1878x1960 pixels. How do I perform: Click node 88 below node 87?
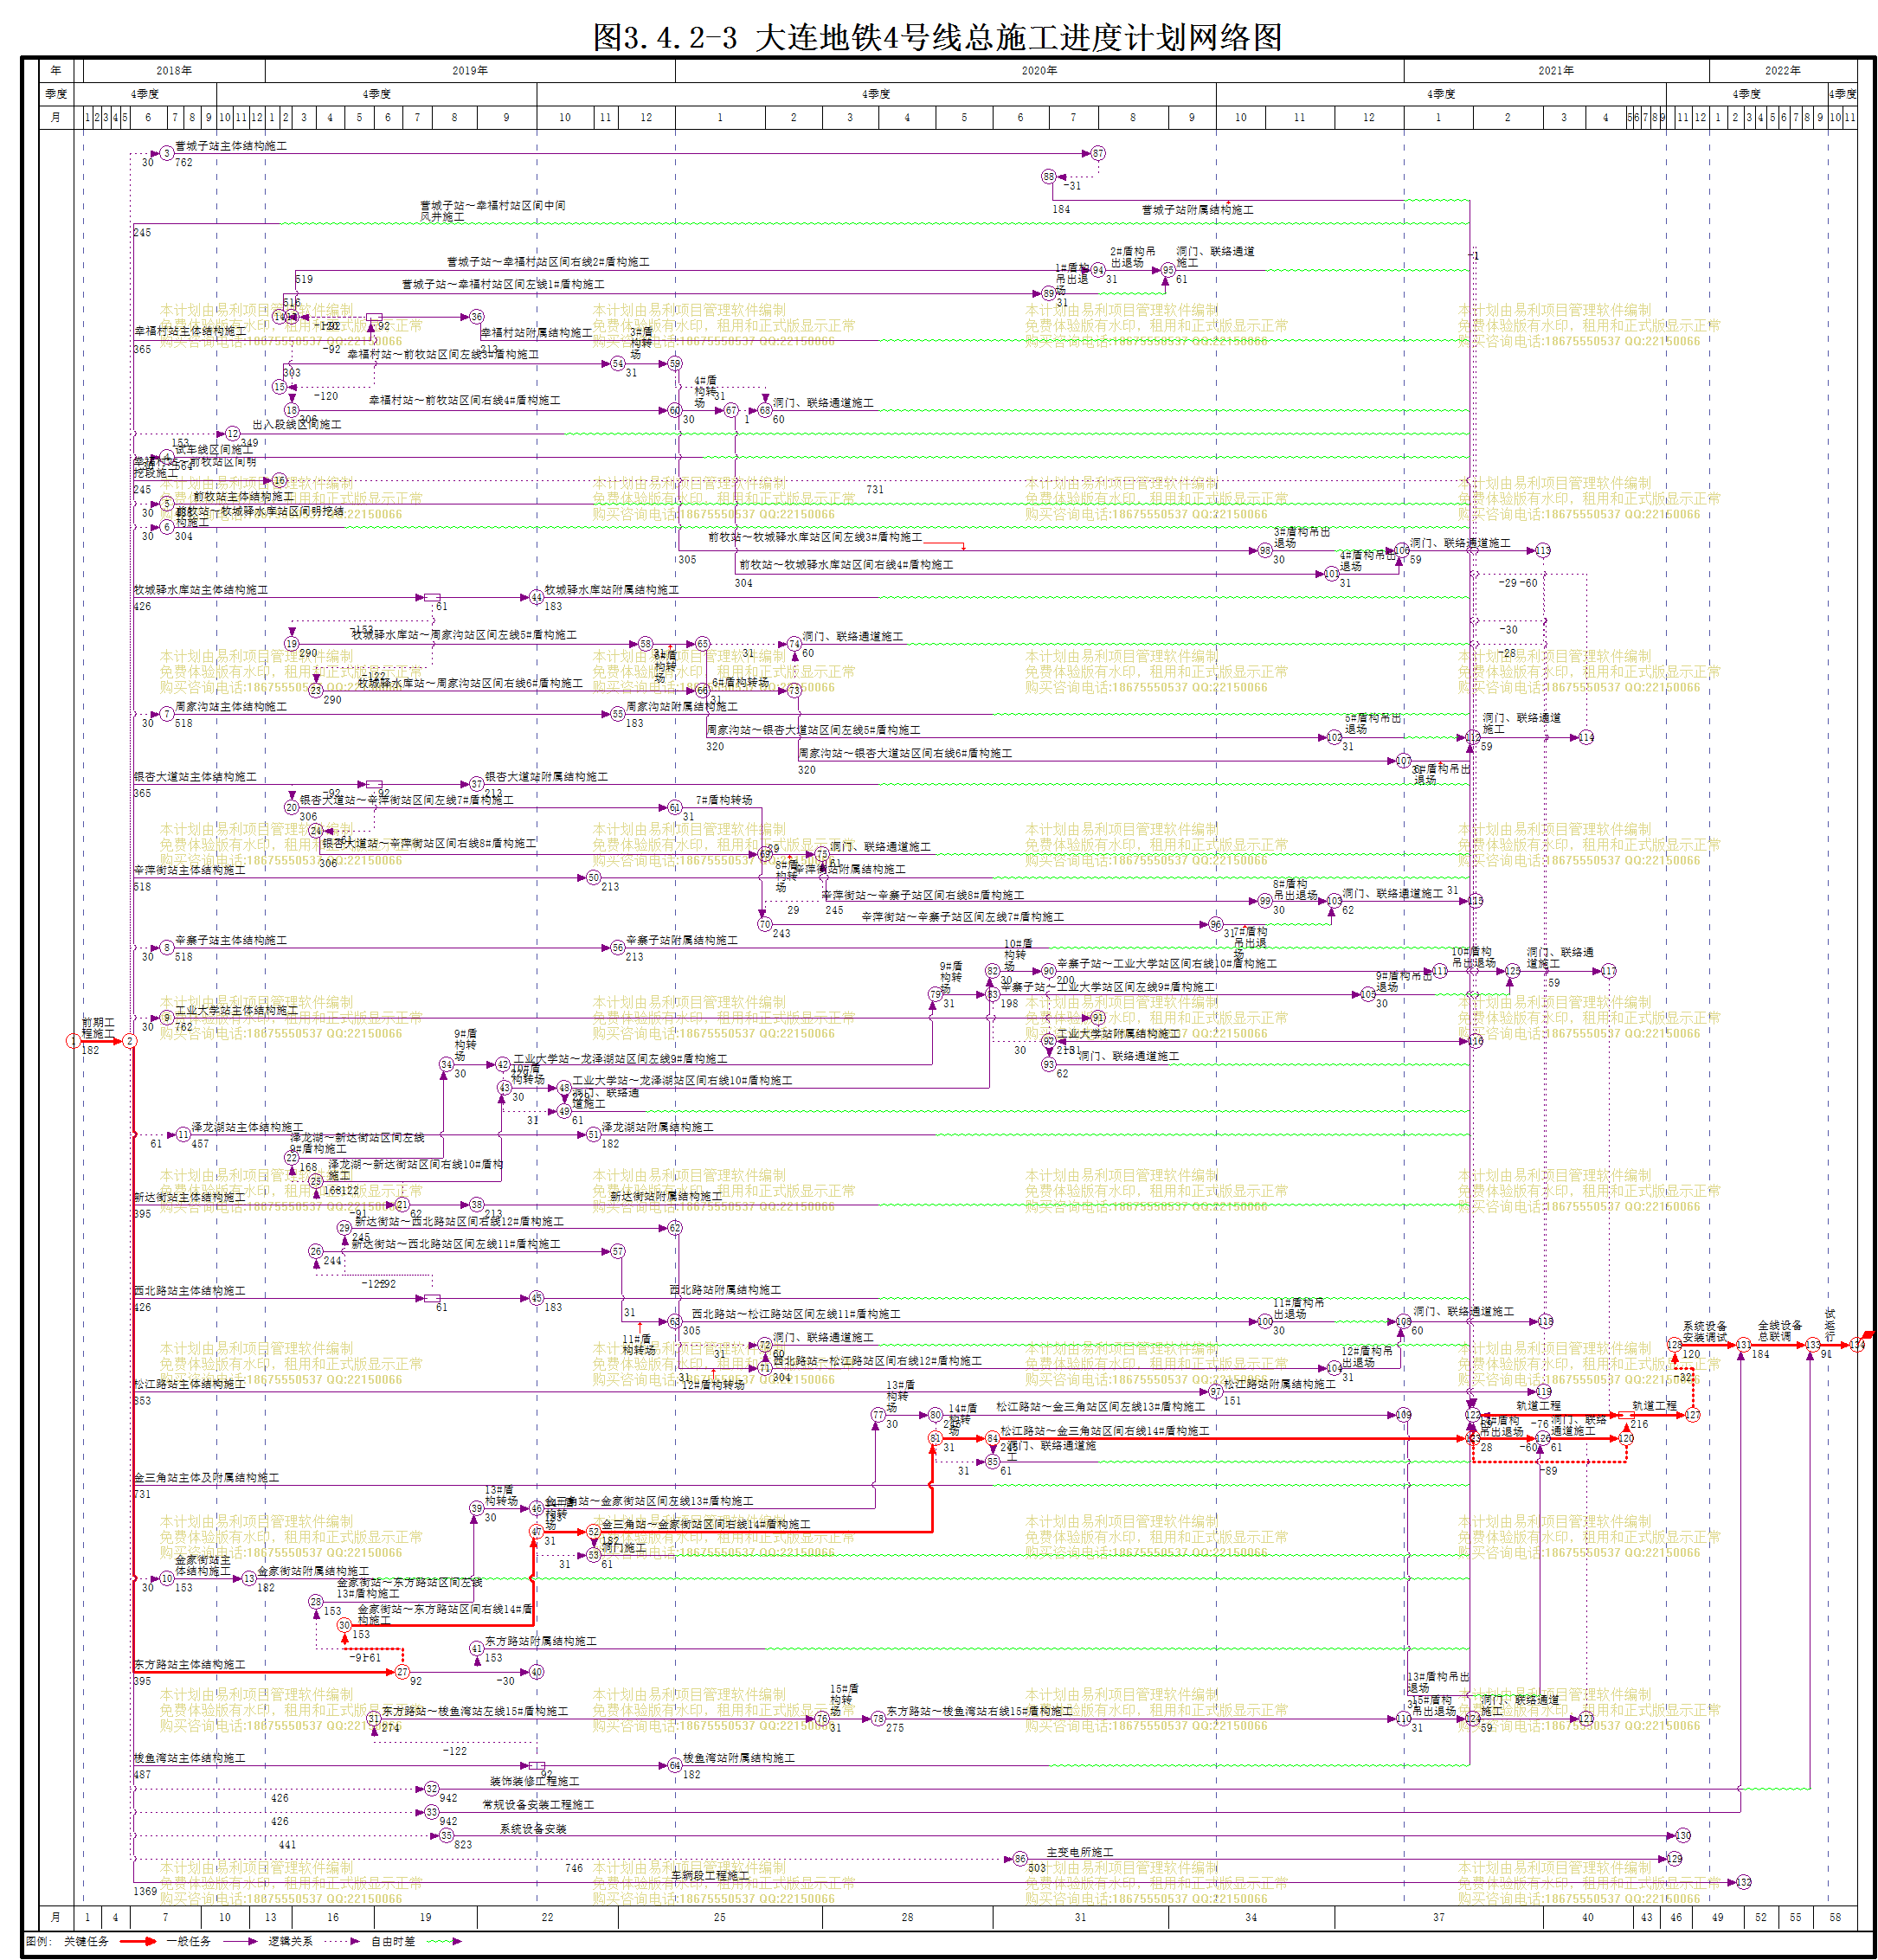pyautogui.click(x=1048, y=176)
